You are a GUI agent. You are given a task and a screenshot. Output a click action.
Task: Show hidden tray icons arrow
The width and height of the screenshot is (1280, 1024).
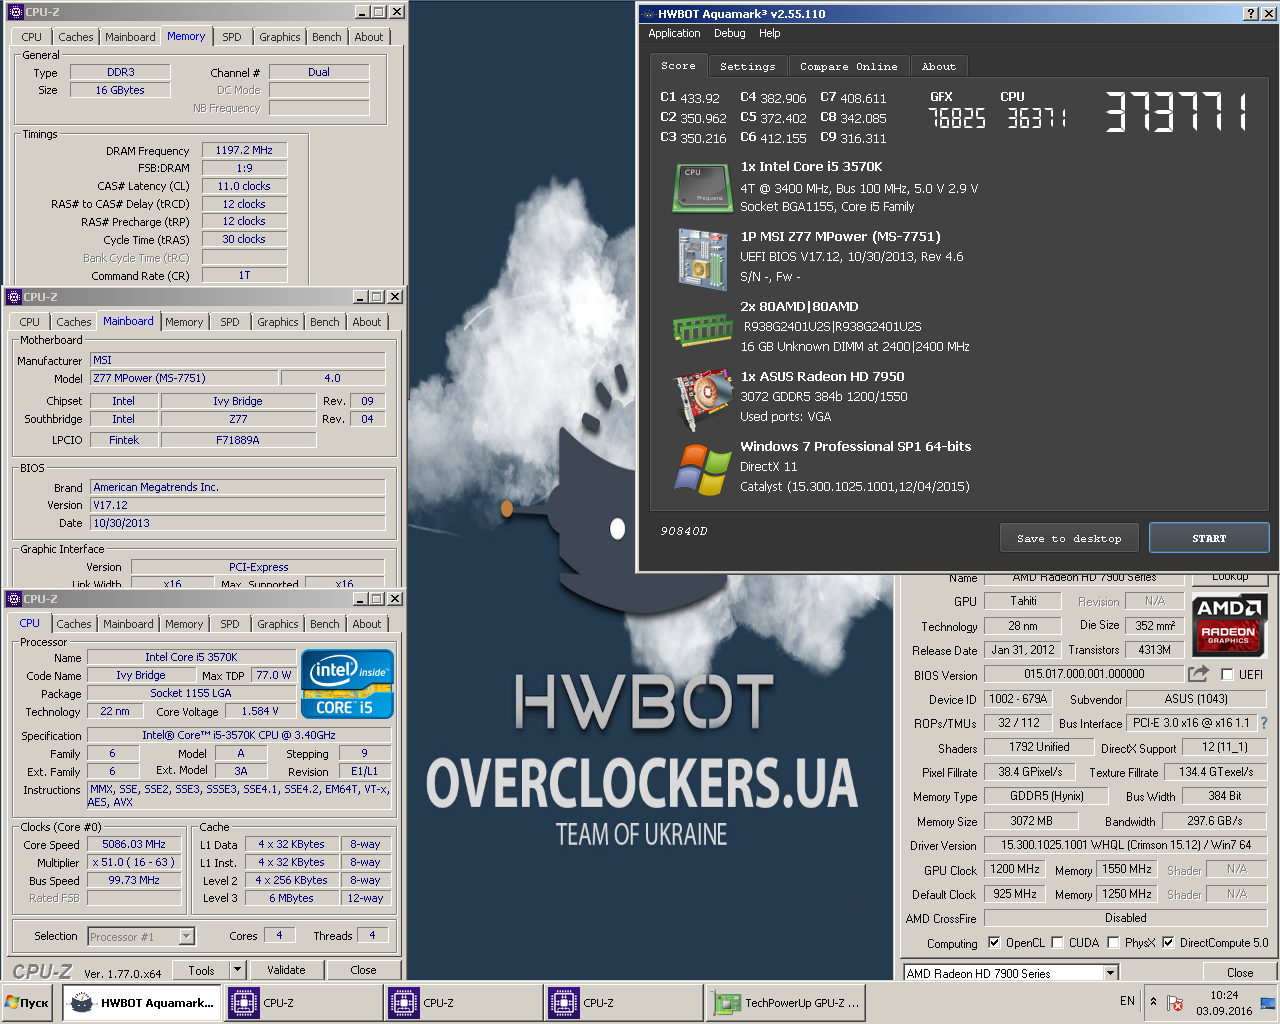1154,1002
